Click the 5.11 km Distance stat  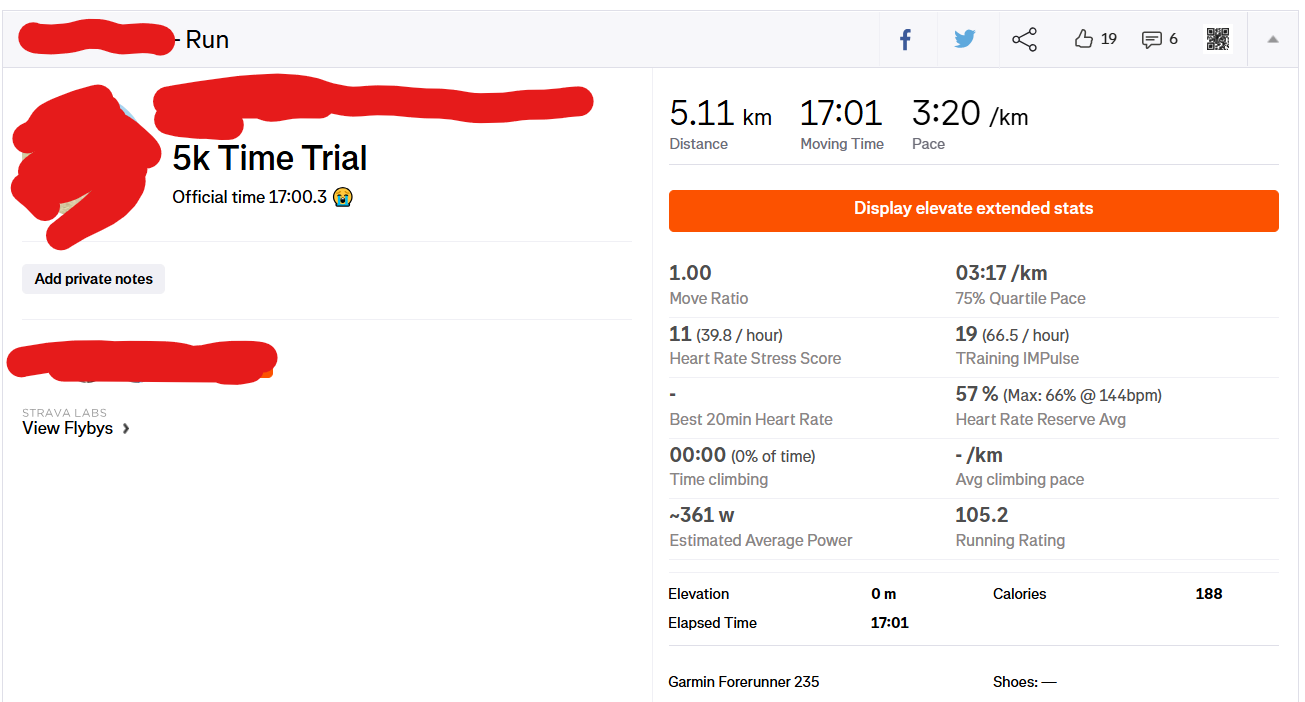coord(720,114)
